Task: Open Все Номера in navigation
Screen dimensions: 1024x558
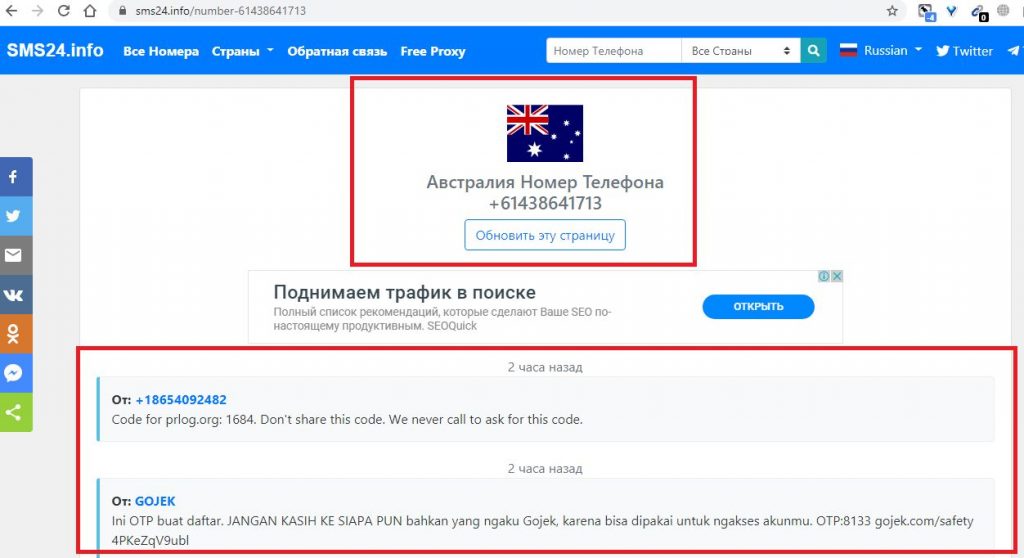Action: [x=161, y=51]
